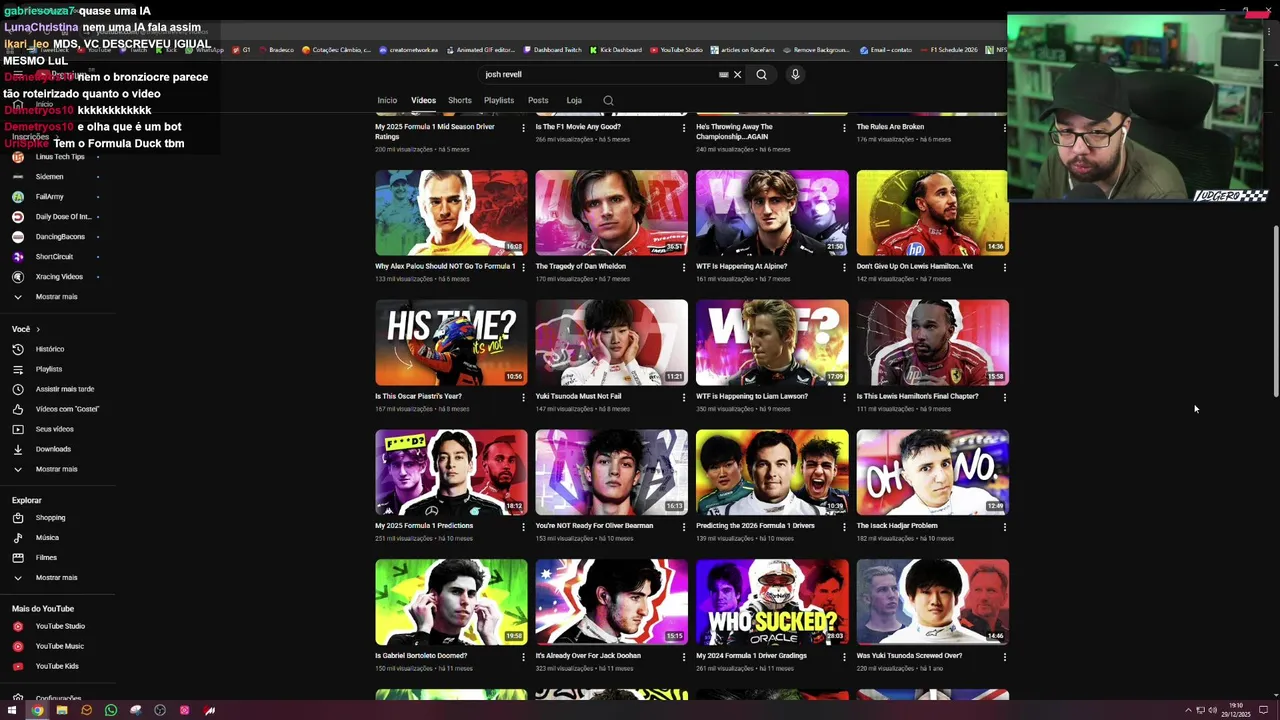1280x720 pixels.
Task: Switch to the Início channel tab
Action: pyautogui.click(x=387, y=100)
